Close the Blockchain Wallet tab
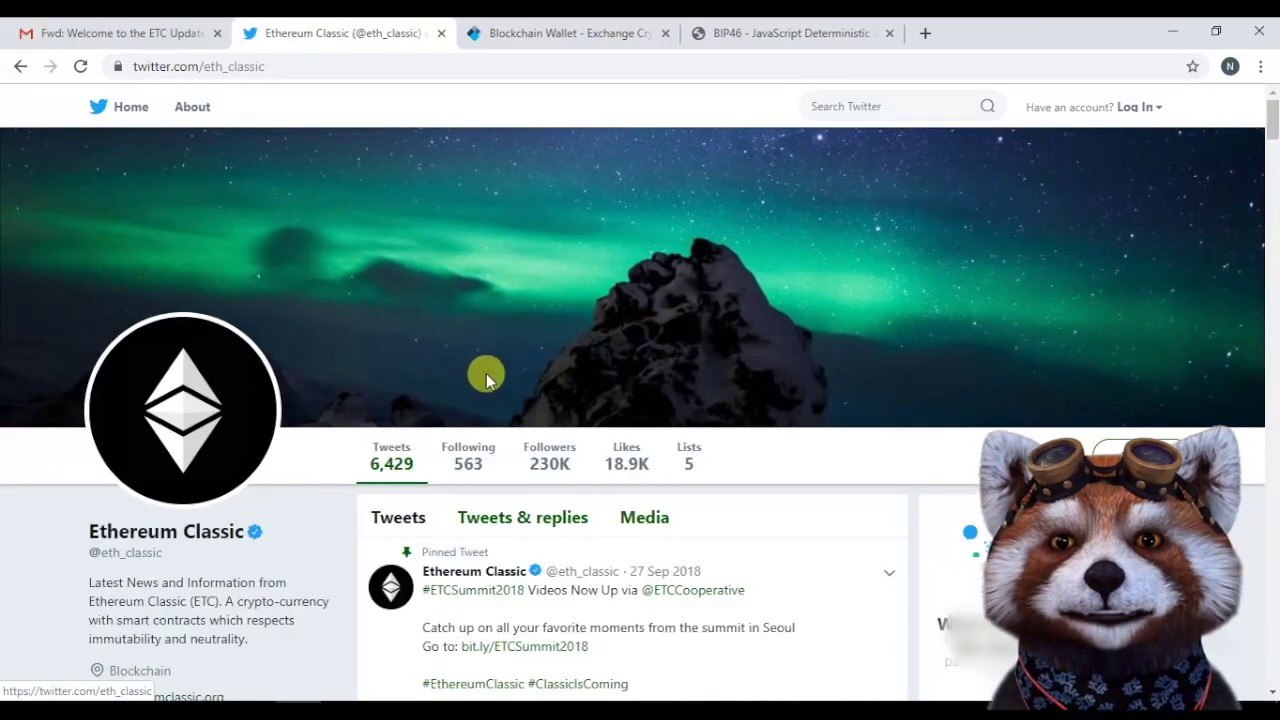 pyautogui.click(x=665, y=33)
